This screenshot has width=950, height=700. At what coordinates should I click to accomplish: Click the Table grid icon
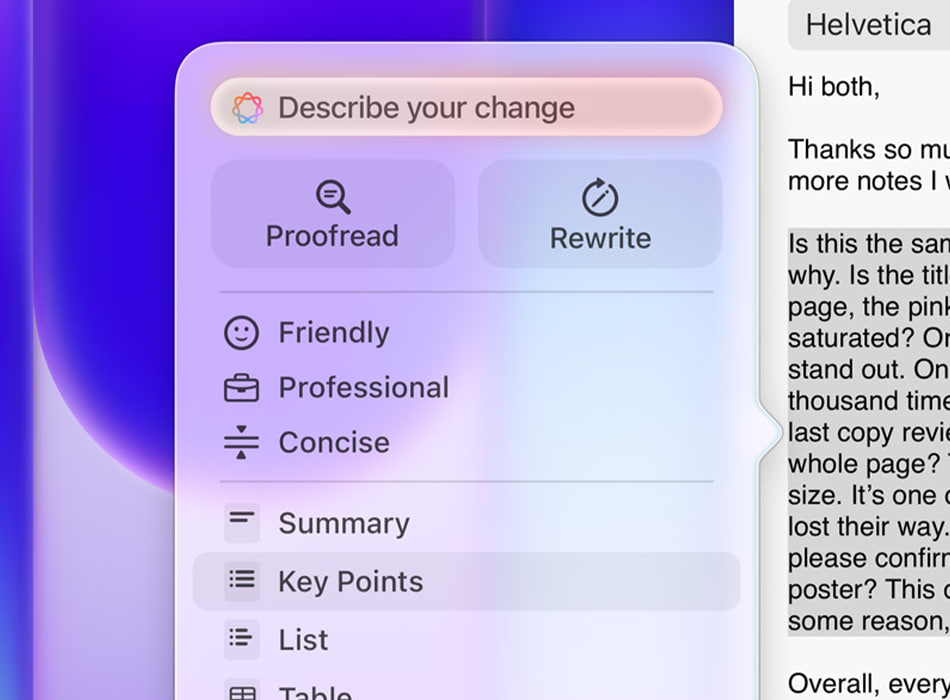click(241, 692)
